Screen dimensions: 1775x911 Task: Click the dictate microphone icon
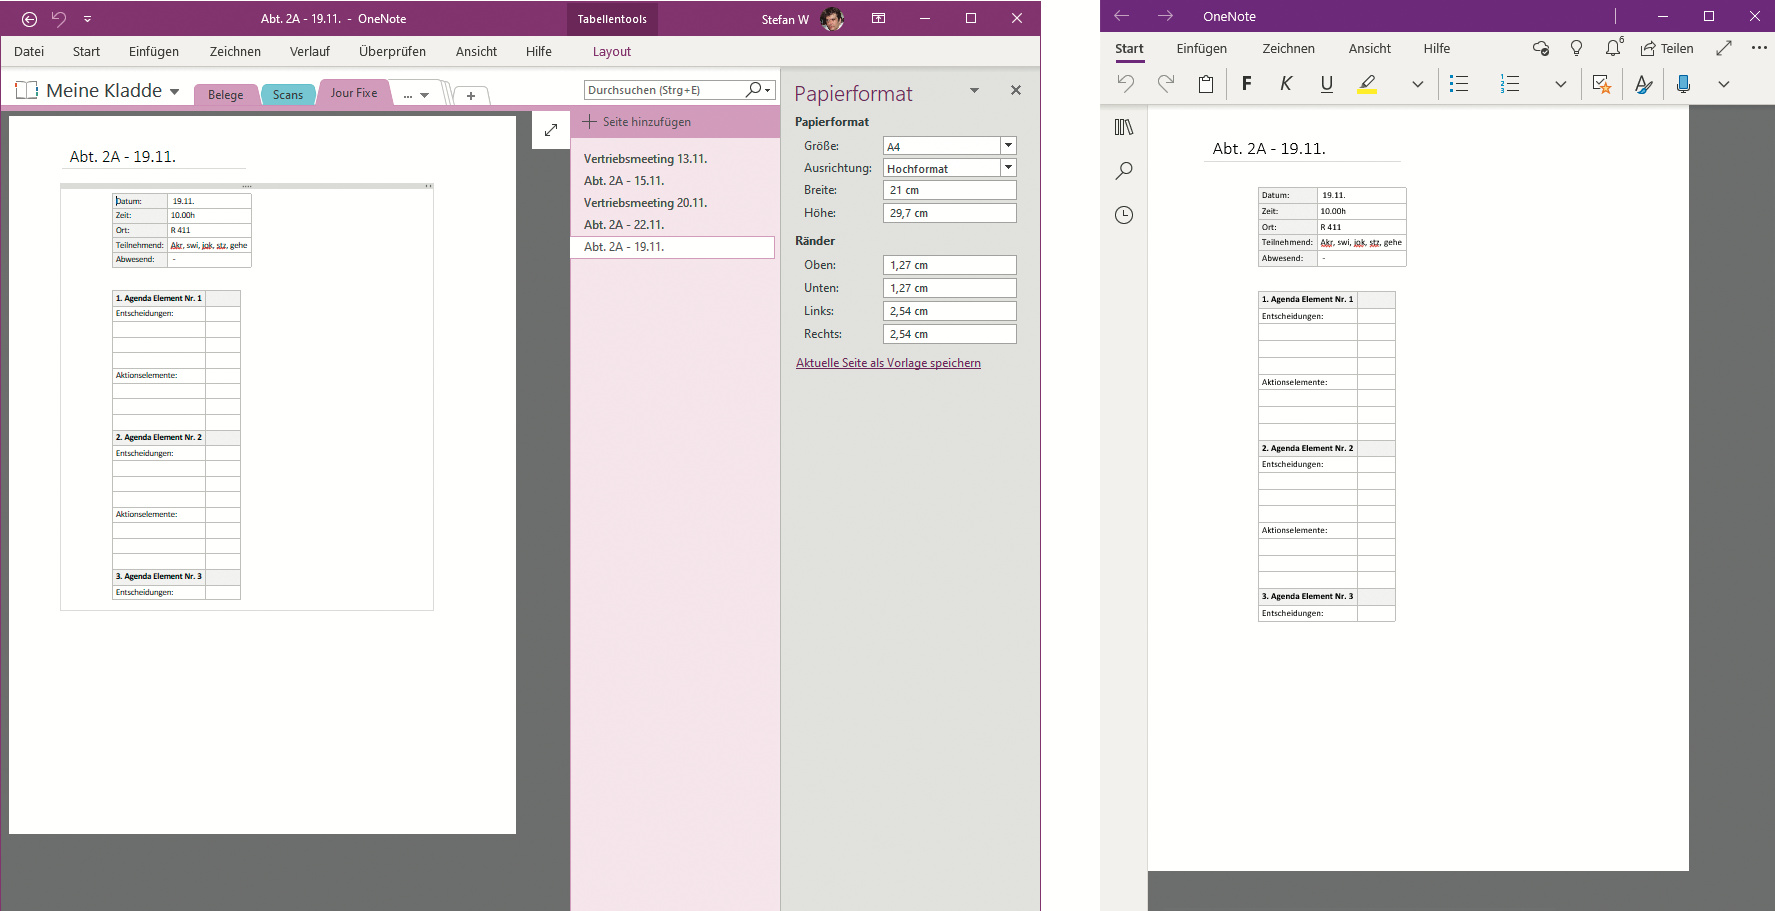click(x=1683, y=84)
